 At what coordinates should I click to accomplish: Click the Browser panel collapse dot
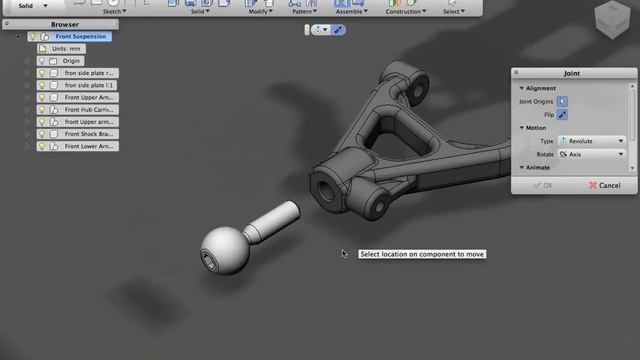7,24
